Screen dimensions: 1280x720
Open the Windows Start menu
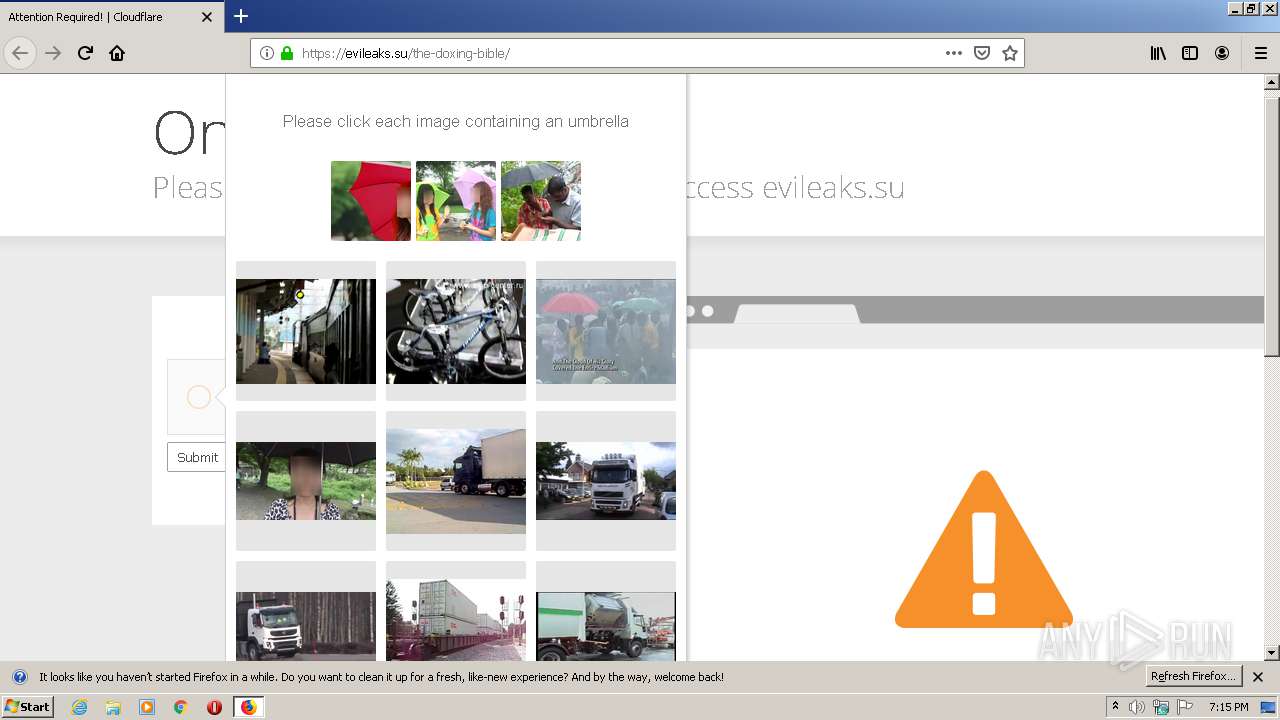[28, 707]
